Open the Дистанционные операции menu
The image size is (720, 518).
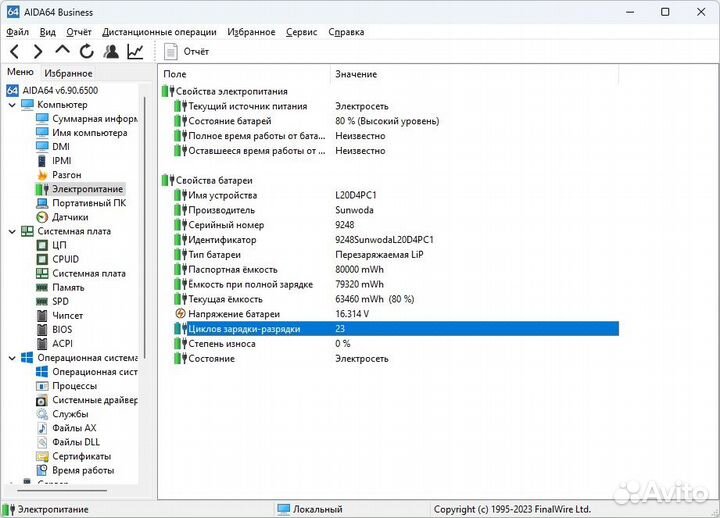[159, 32]
